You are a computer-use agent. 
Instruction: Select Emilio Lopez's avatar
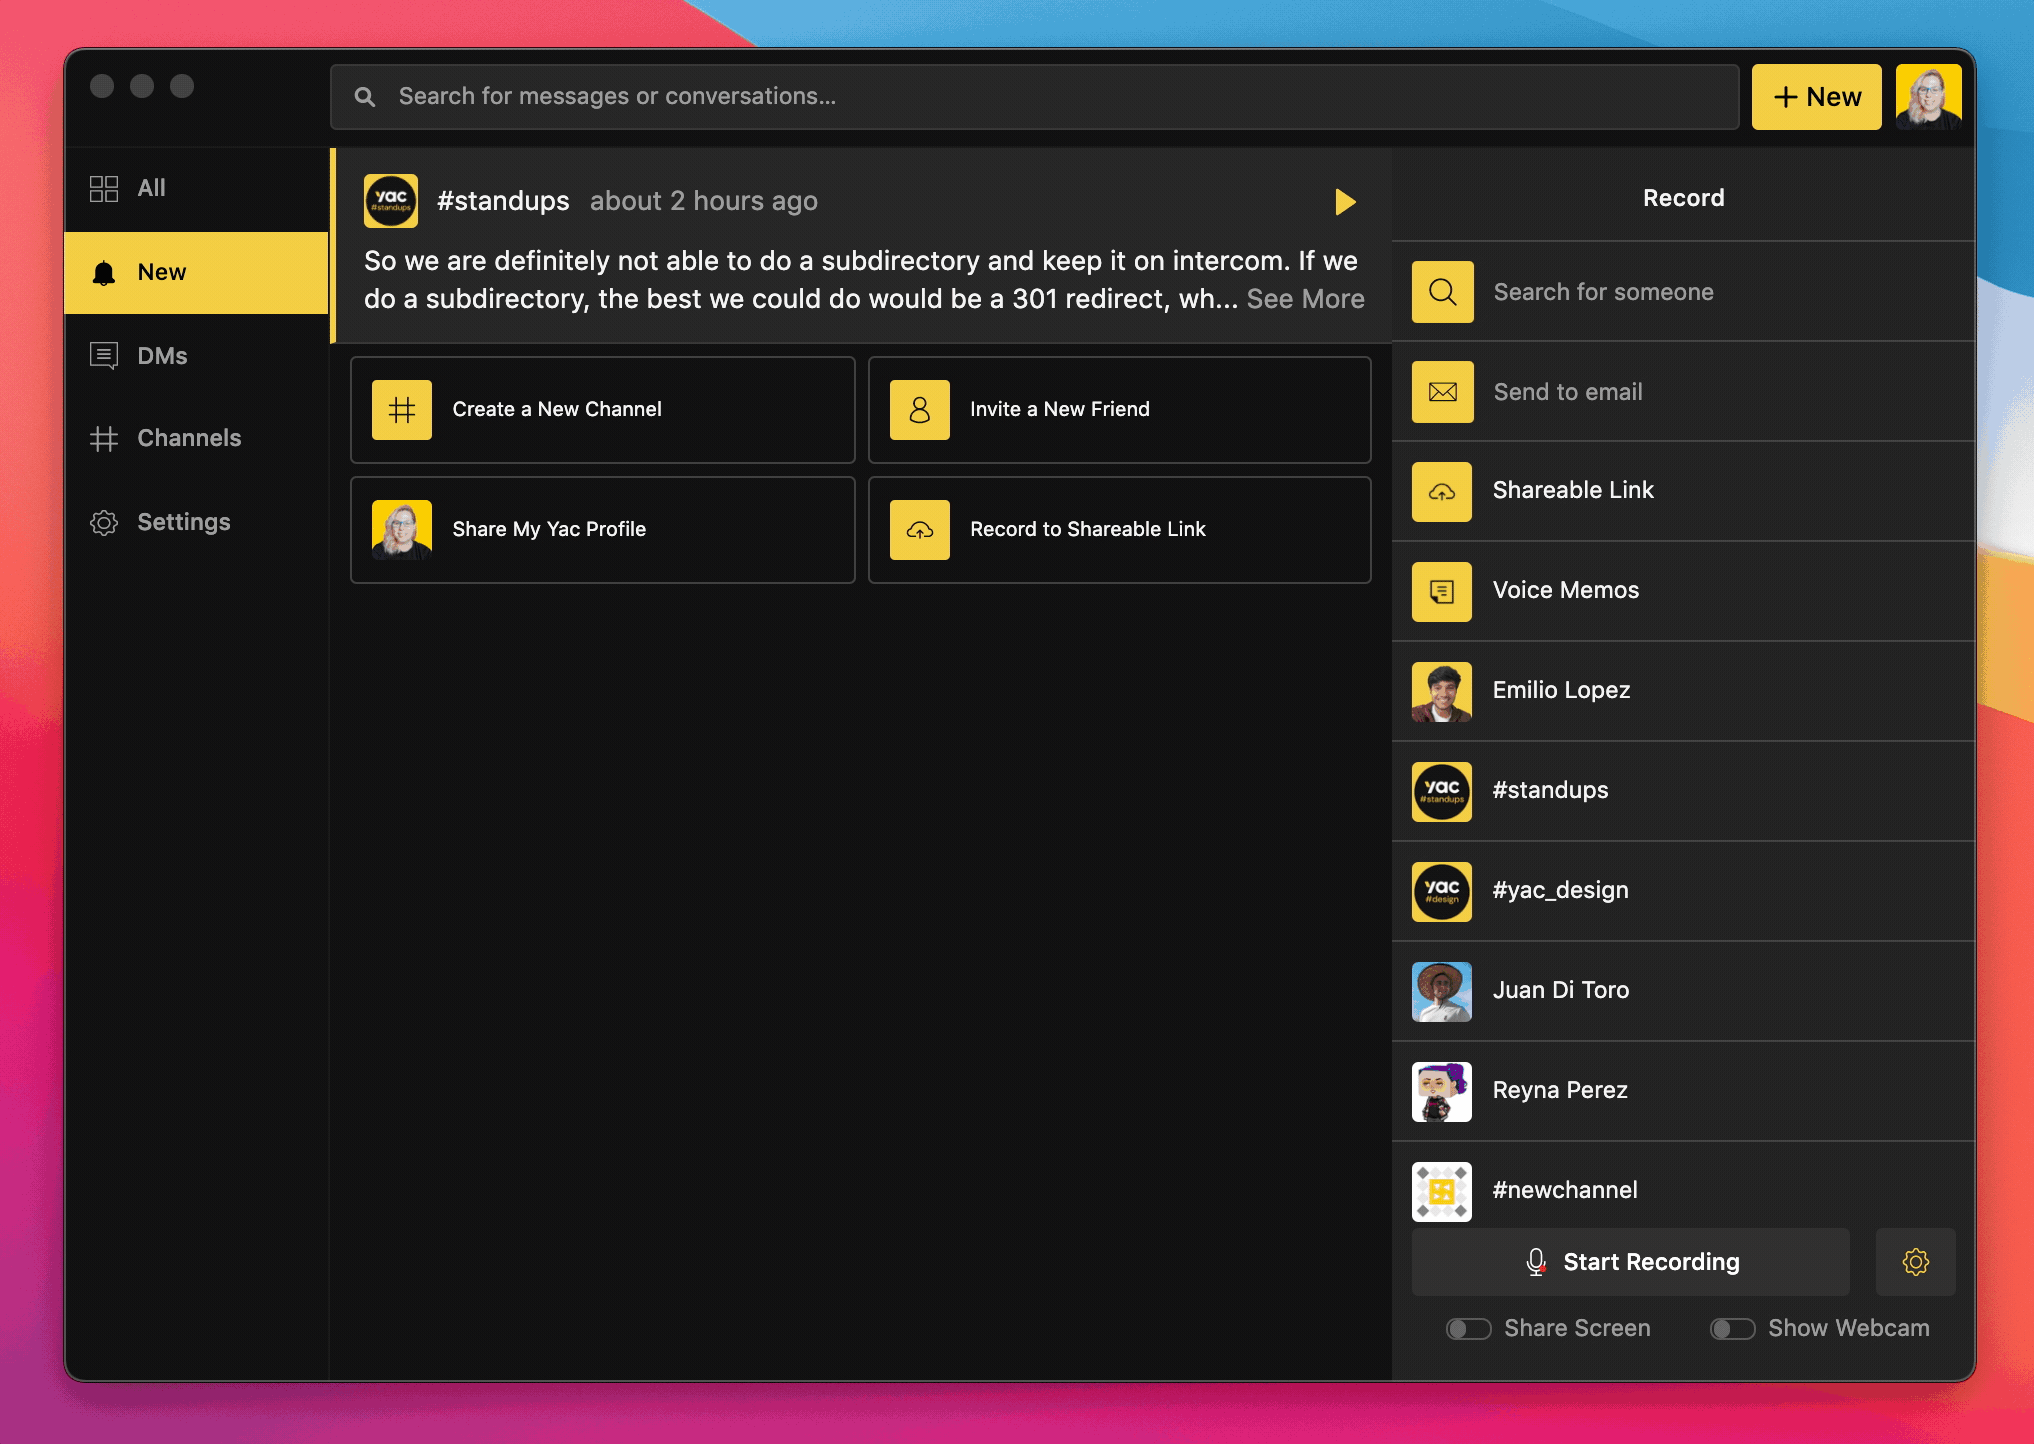[1442, 692]
